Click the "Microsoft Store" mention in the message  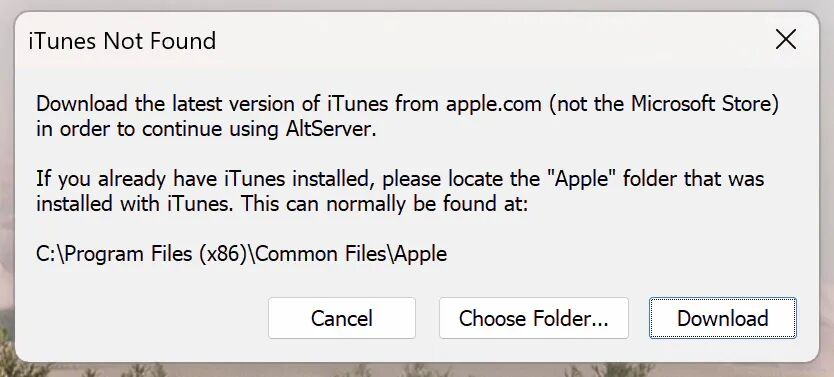coord(701,103)
